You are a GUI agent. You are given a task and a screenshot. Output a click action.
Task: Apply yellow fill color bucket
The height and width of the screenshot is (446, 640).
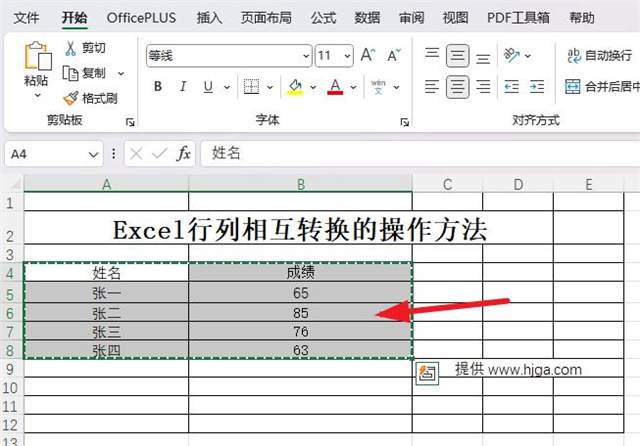(x=296, y=87)
